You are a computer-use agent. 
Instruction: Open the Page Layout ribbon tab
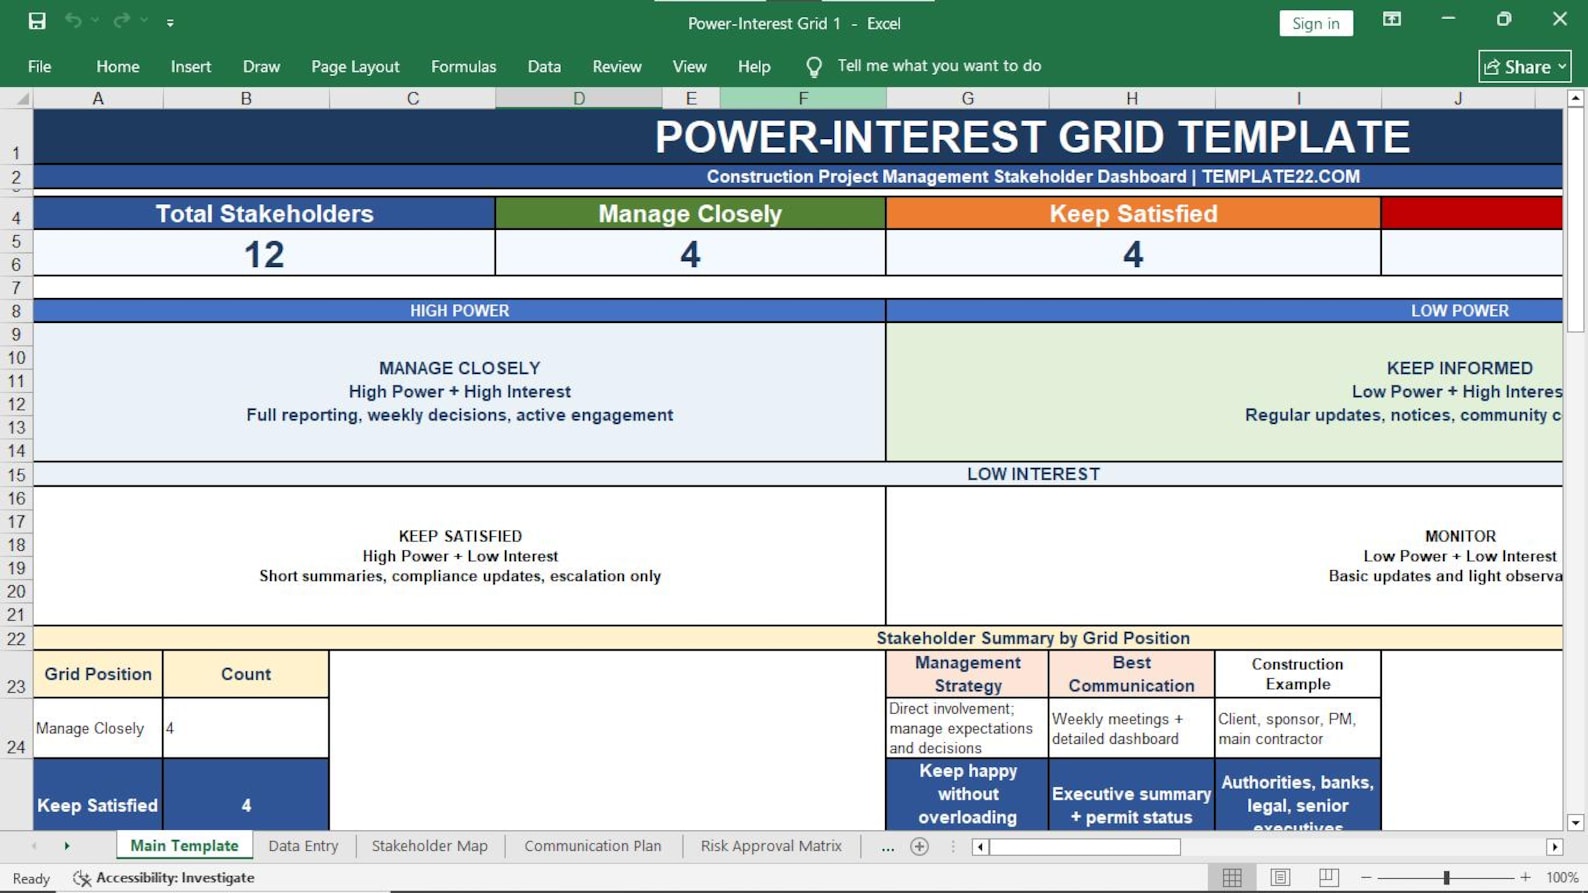[355, 67]
